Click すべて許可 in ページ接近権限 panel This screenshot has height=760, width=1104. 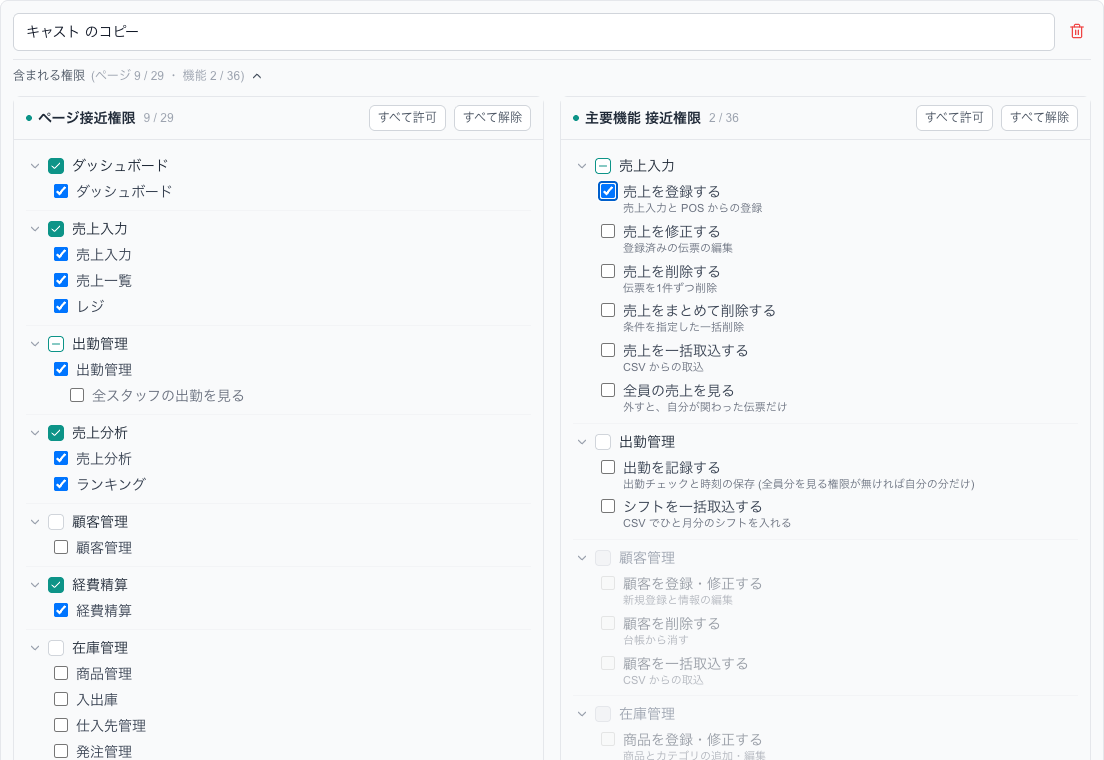point(408,118)
